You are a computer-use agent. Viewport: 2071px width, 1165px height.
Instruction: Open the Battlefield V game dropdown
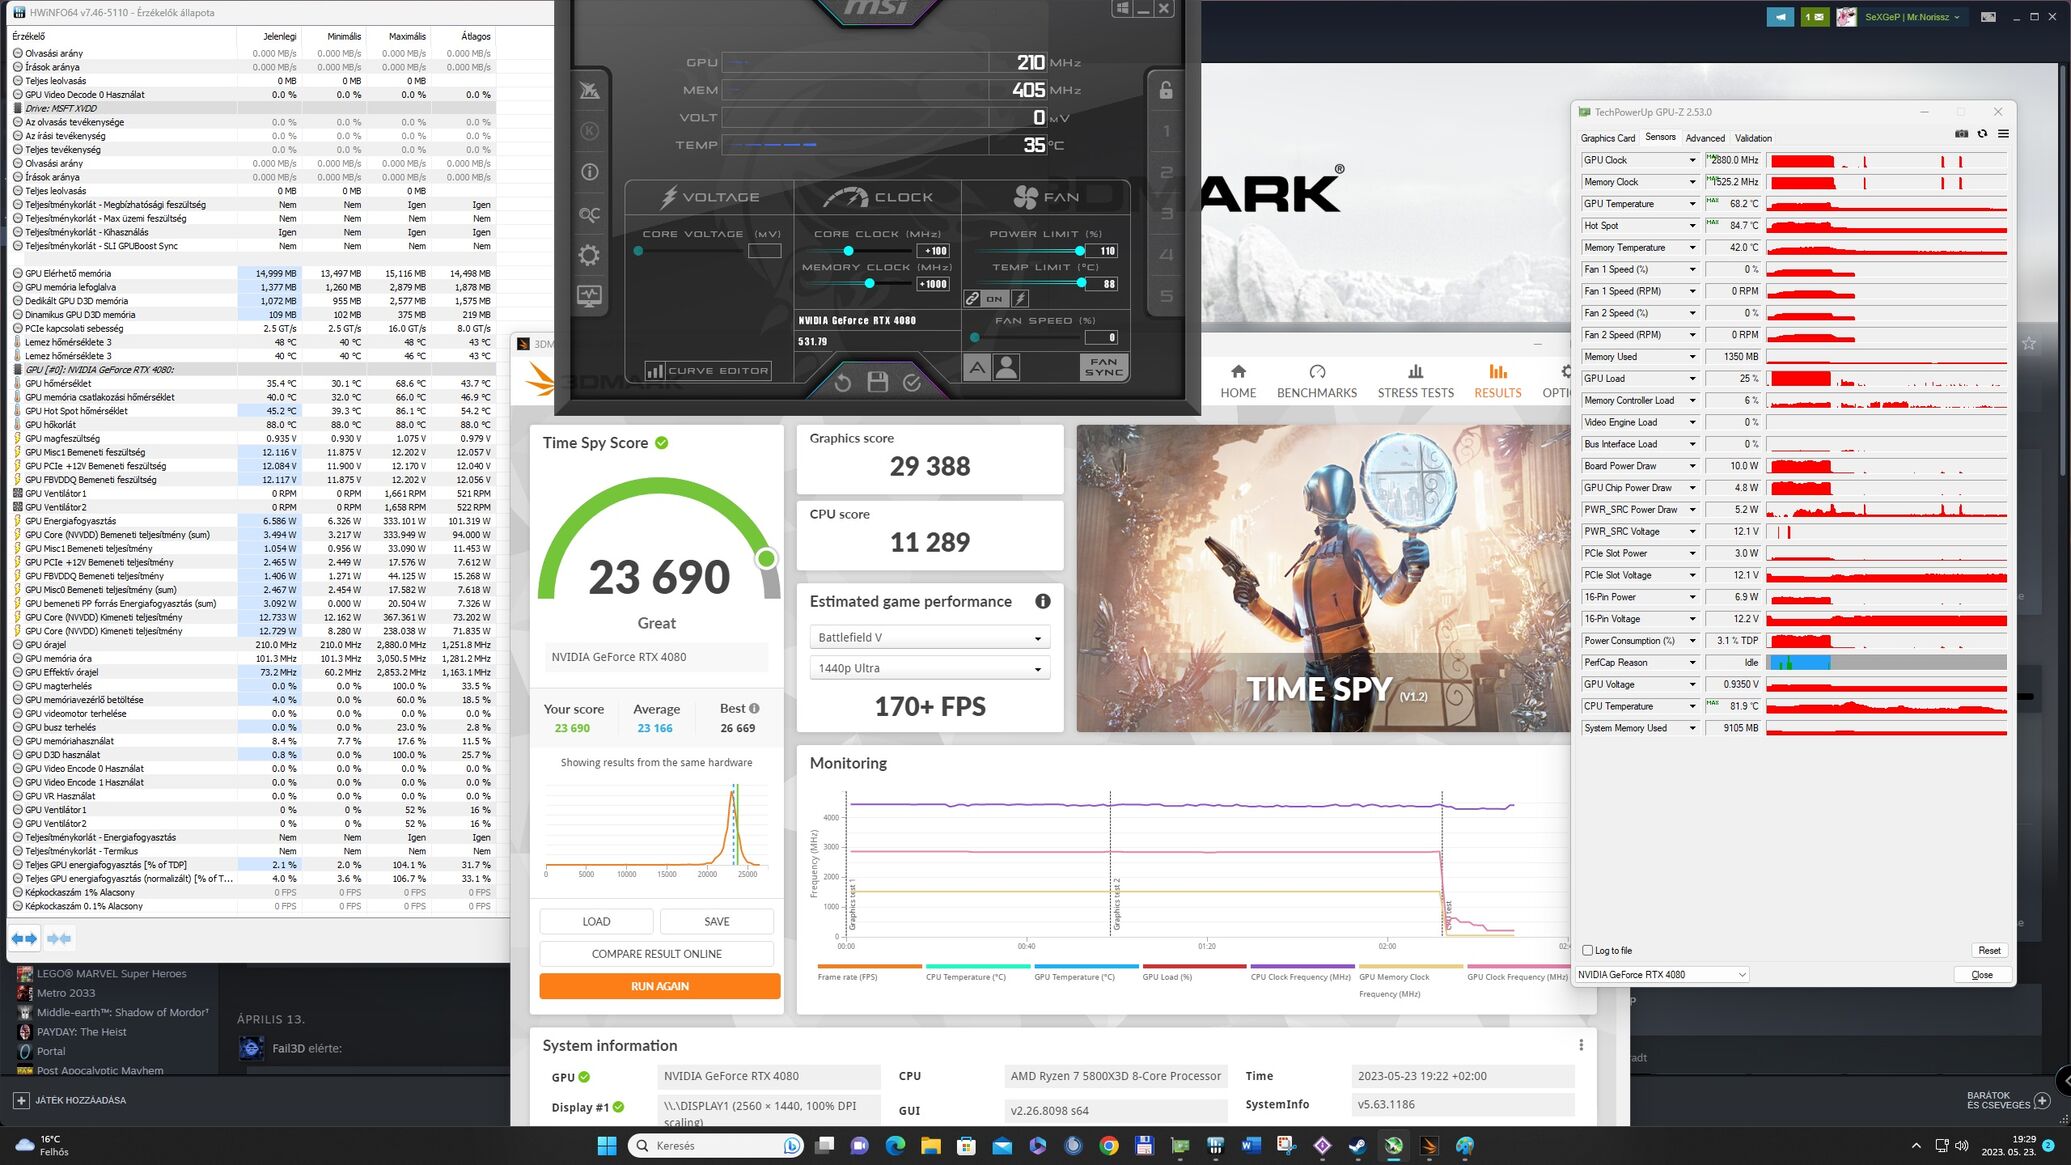[929, 638]
